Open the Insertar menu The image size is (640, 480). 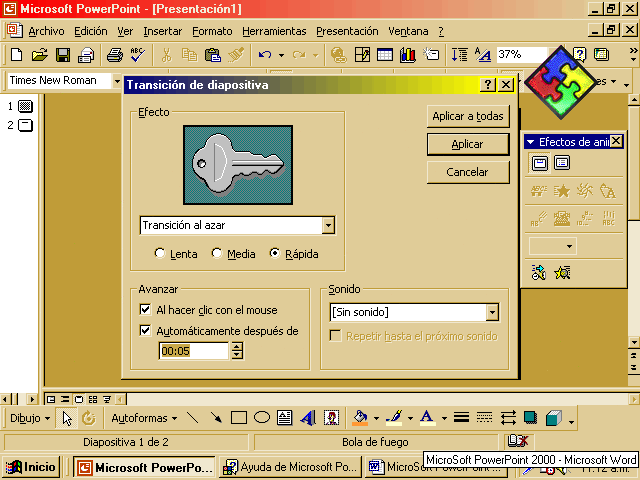(x=162, y=31)
